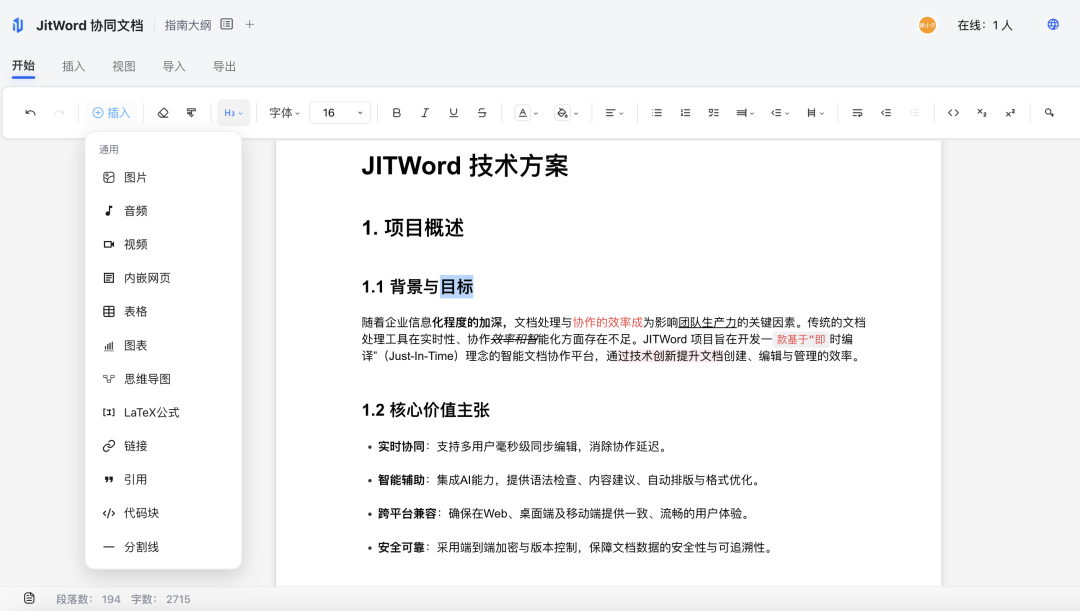1080x611 pixels.
Task: Open the text alignment dropdown
Action: [614, 112]
